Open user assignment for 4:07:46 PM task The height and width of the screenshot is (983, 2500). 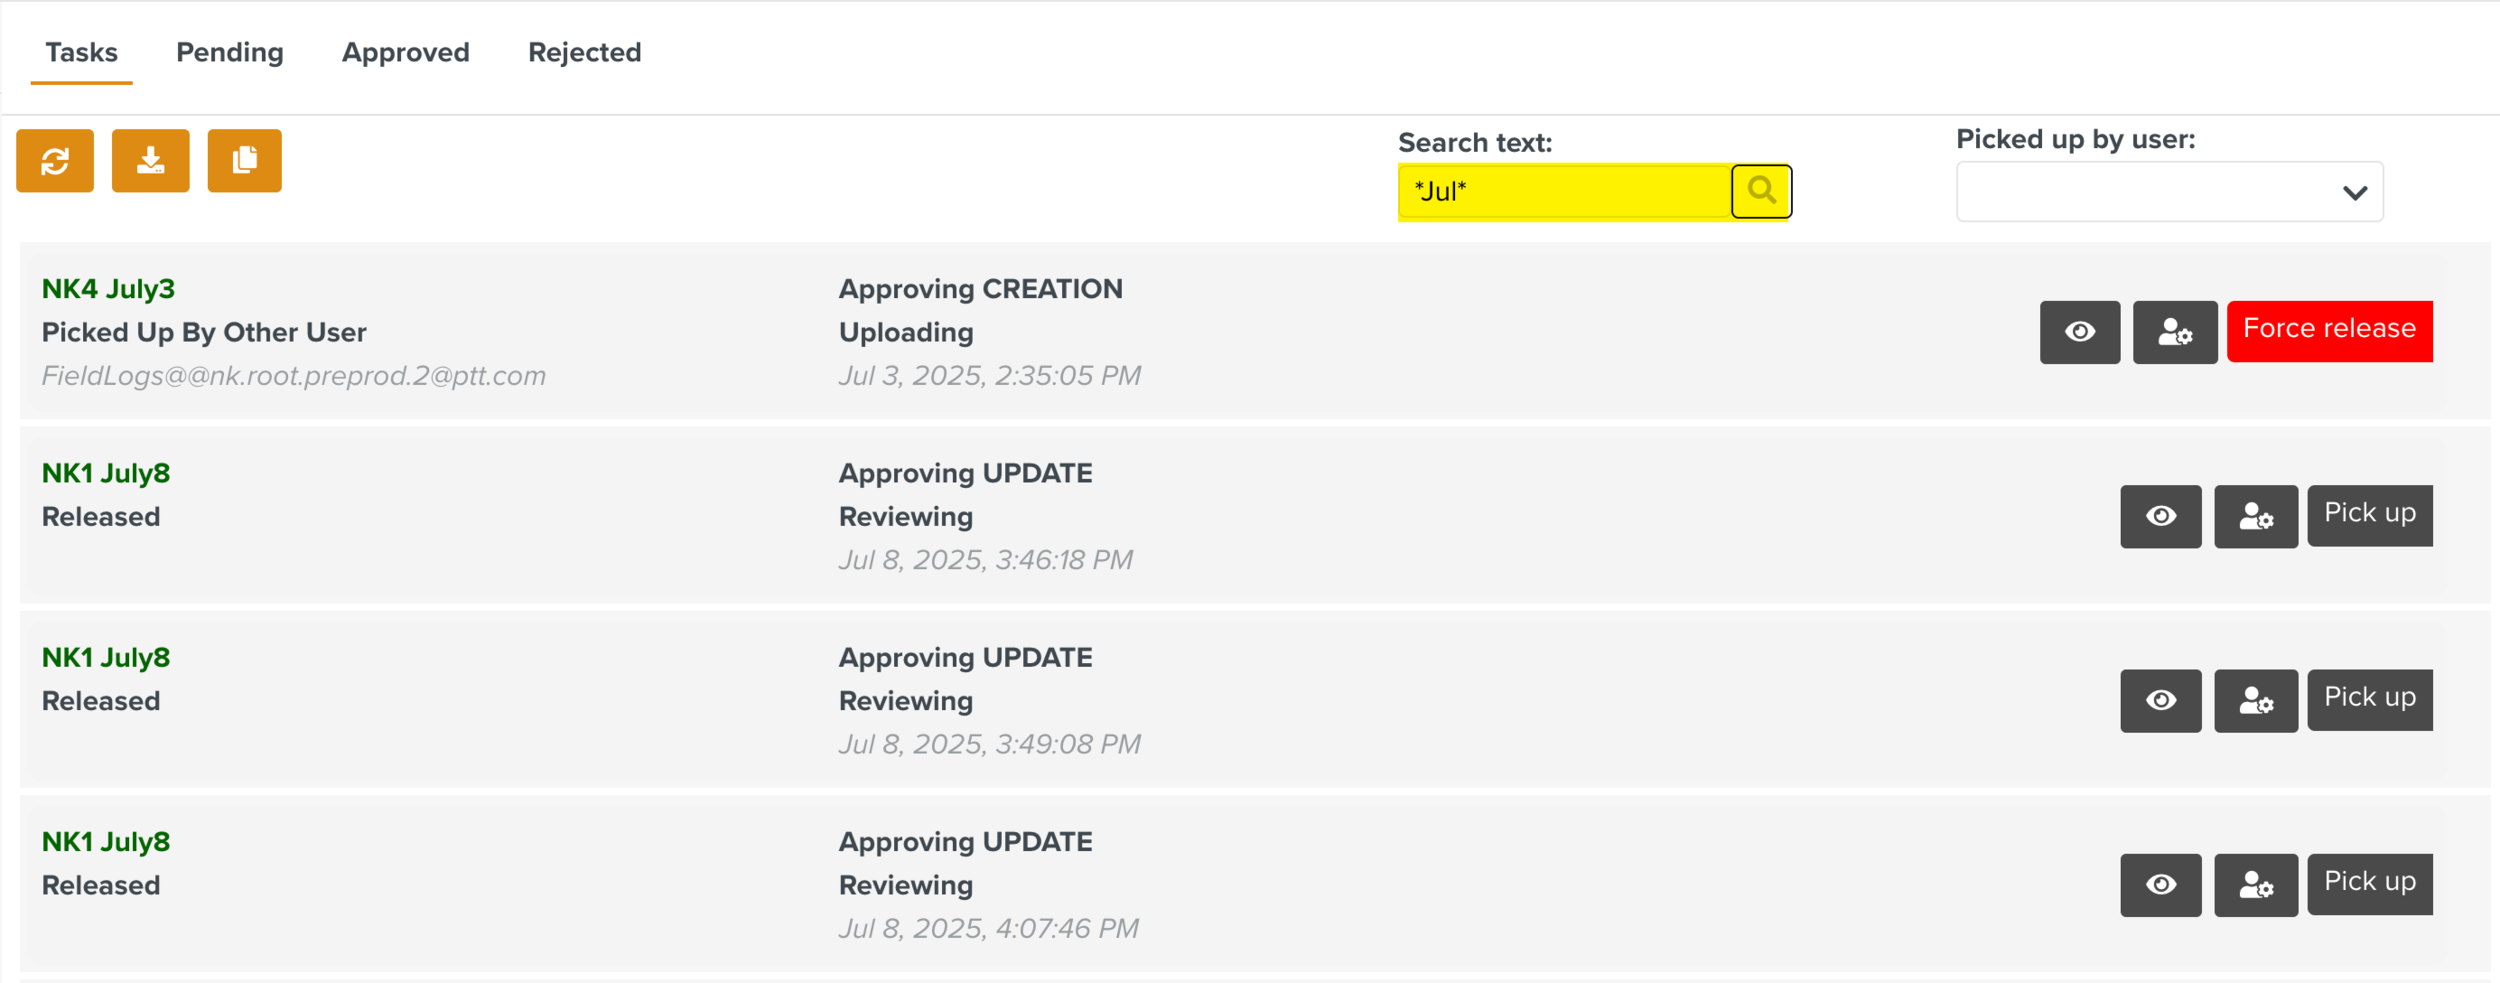(2256, 885)
